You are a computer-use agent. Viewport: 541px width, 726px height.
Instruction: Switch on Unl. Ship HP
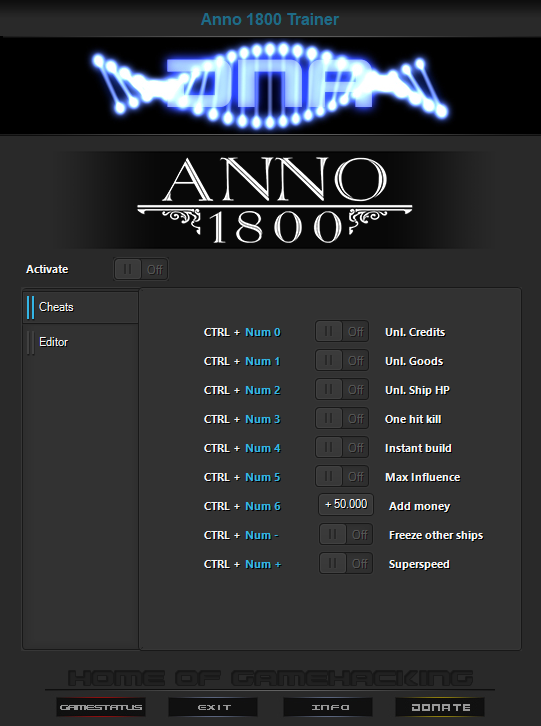(x=342, y=389)
